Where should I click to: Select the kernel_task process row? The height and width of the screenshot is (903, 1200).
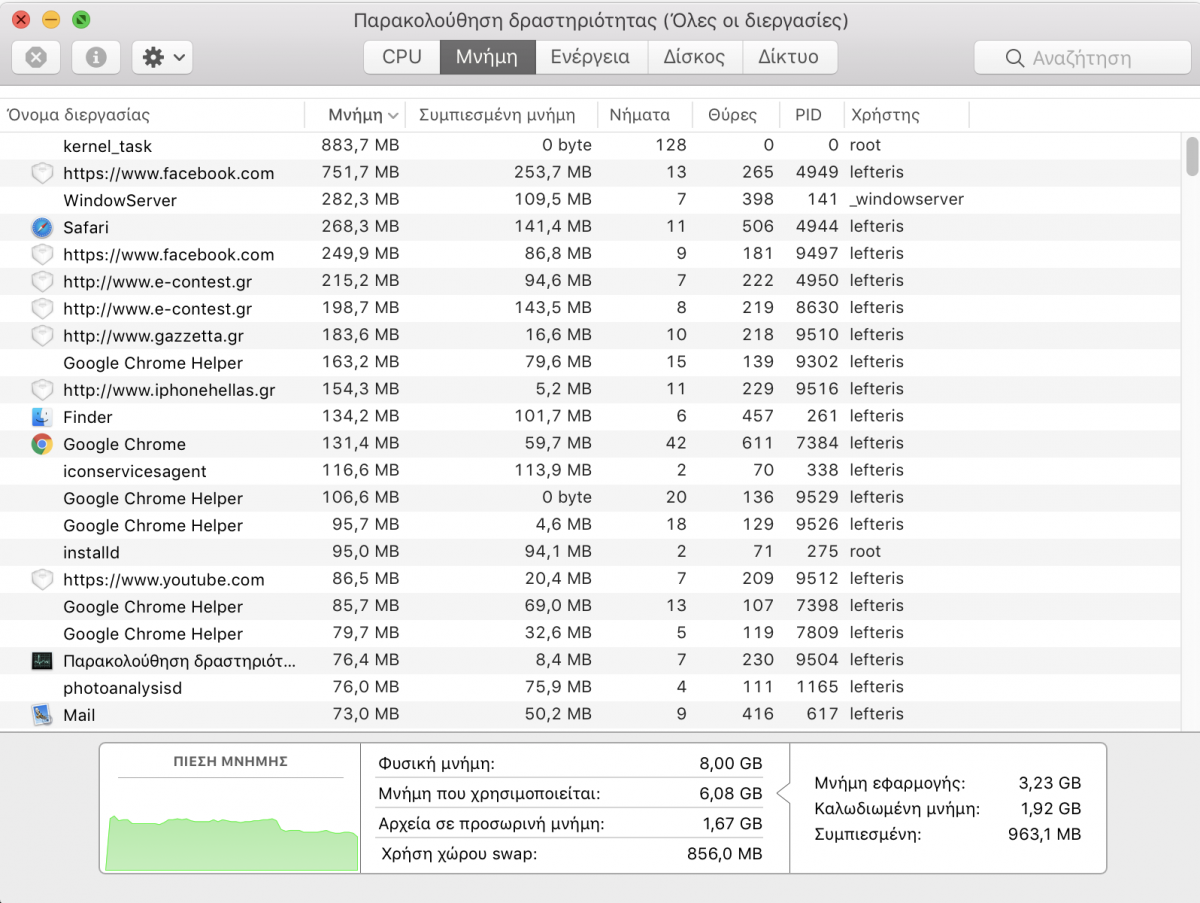[591, 146]
